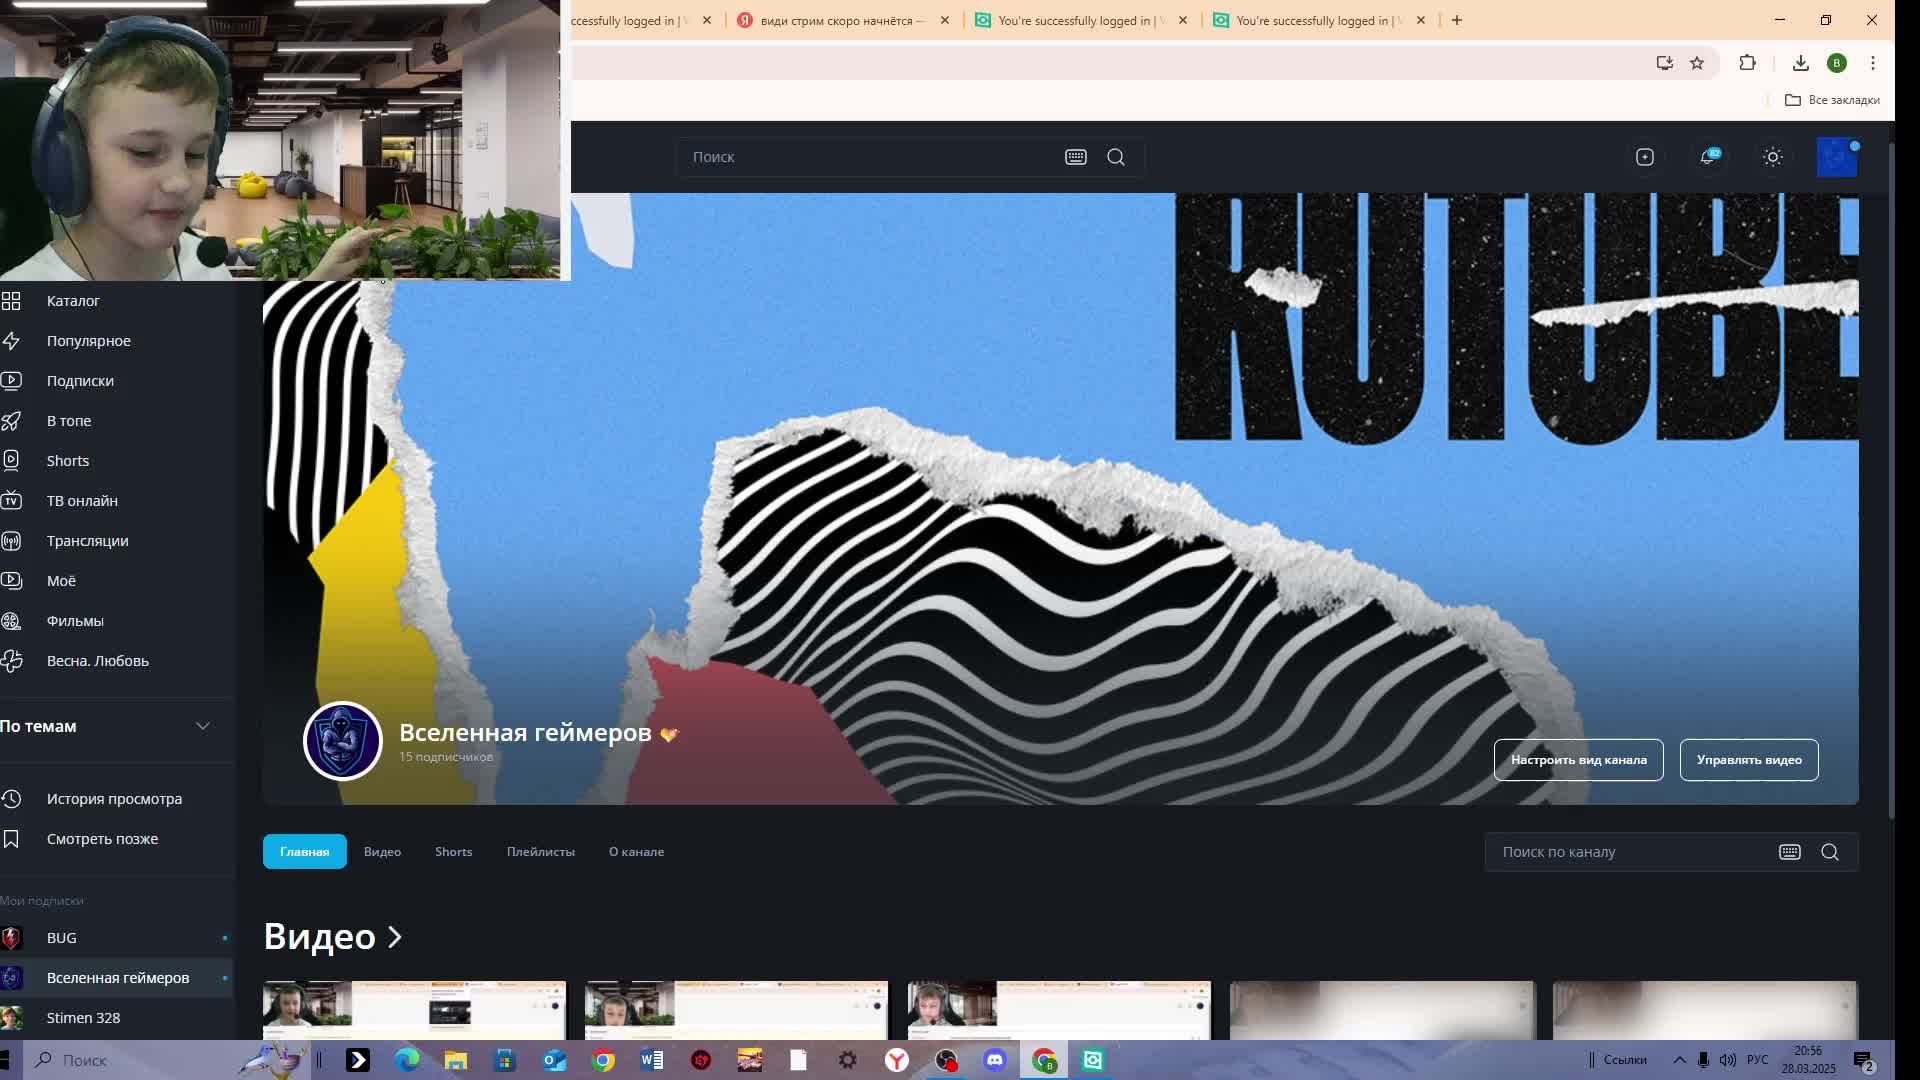The image size is (1920, 1080).
Task: Open ТВ онлайн in sidebar
Action: coord(82,501)
